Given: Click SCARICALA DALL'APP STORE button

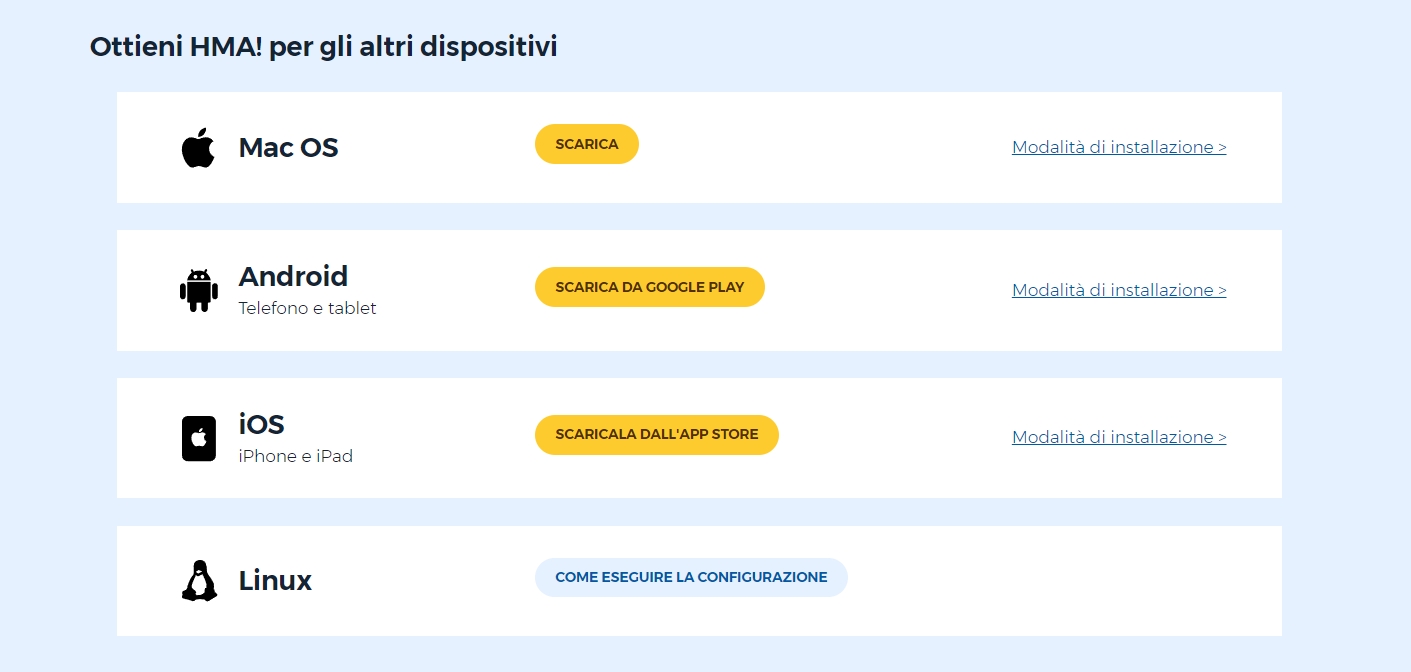Looking at the screenshot, I should tap(657, 435).
